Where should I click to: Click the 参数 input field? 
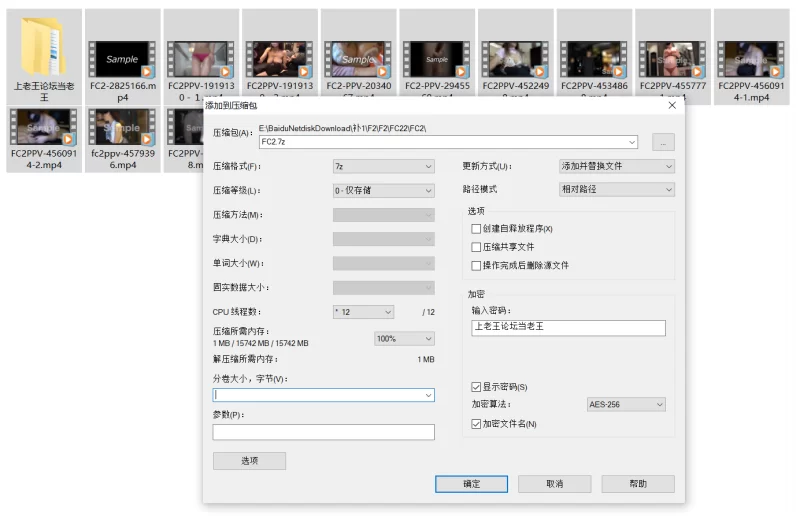tap(323, 432)
